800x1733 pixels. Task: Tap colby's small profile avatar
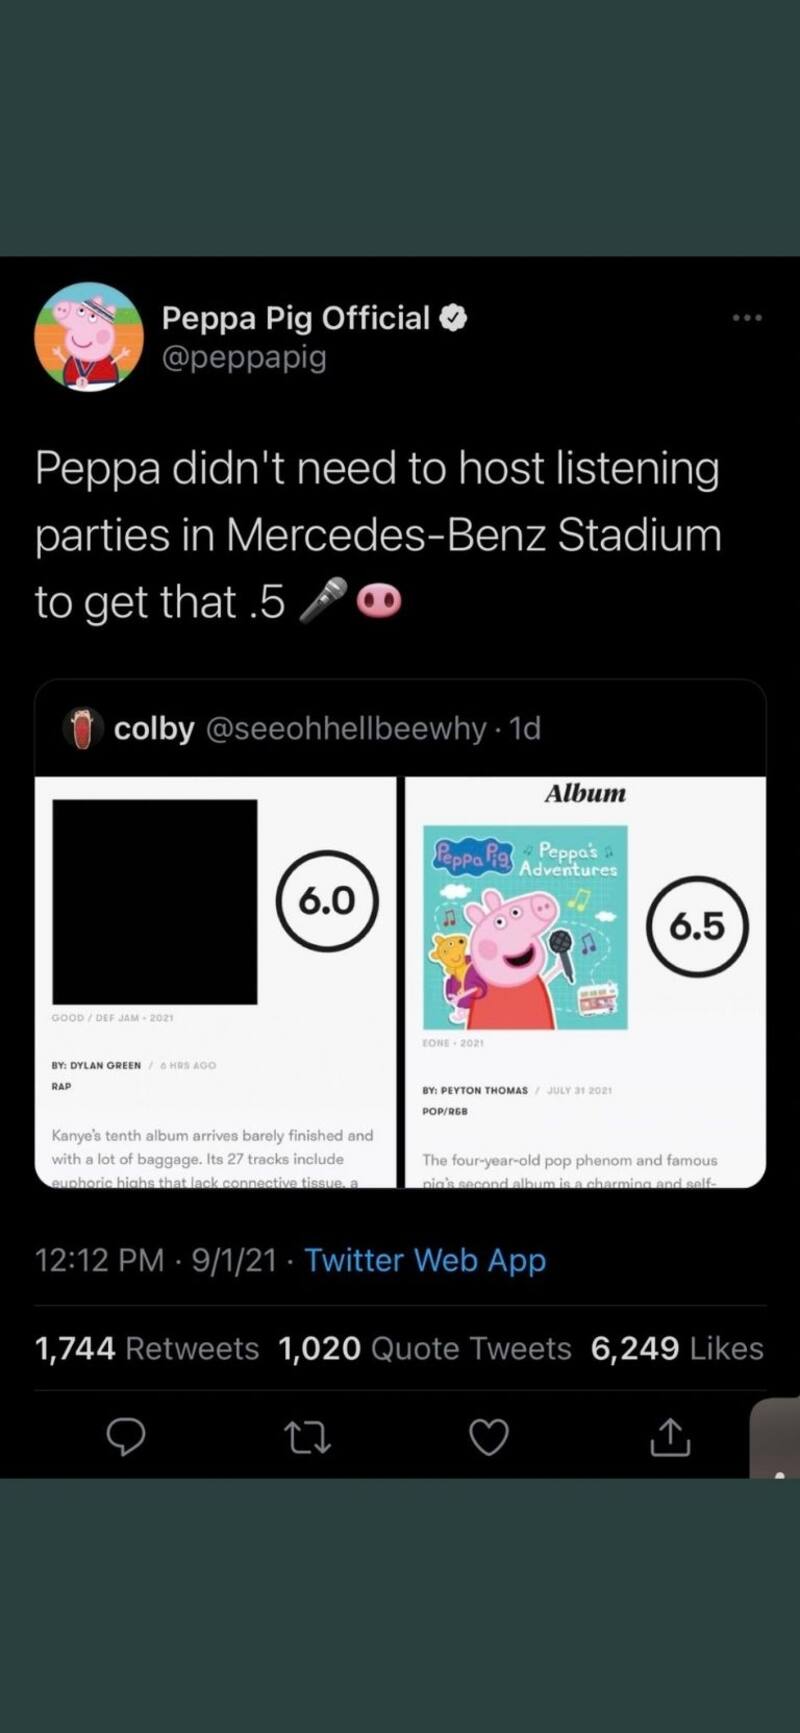tap(83, 728)
